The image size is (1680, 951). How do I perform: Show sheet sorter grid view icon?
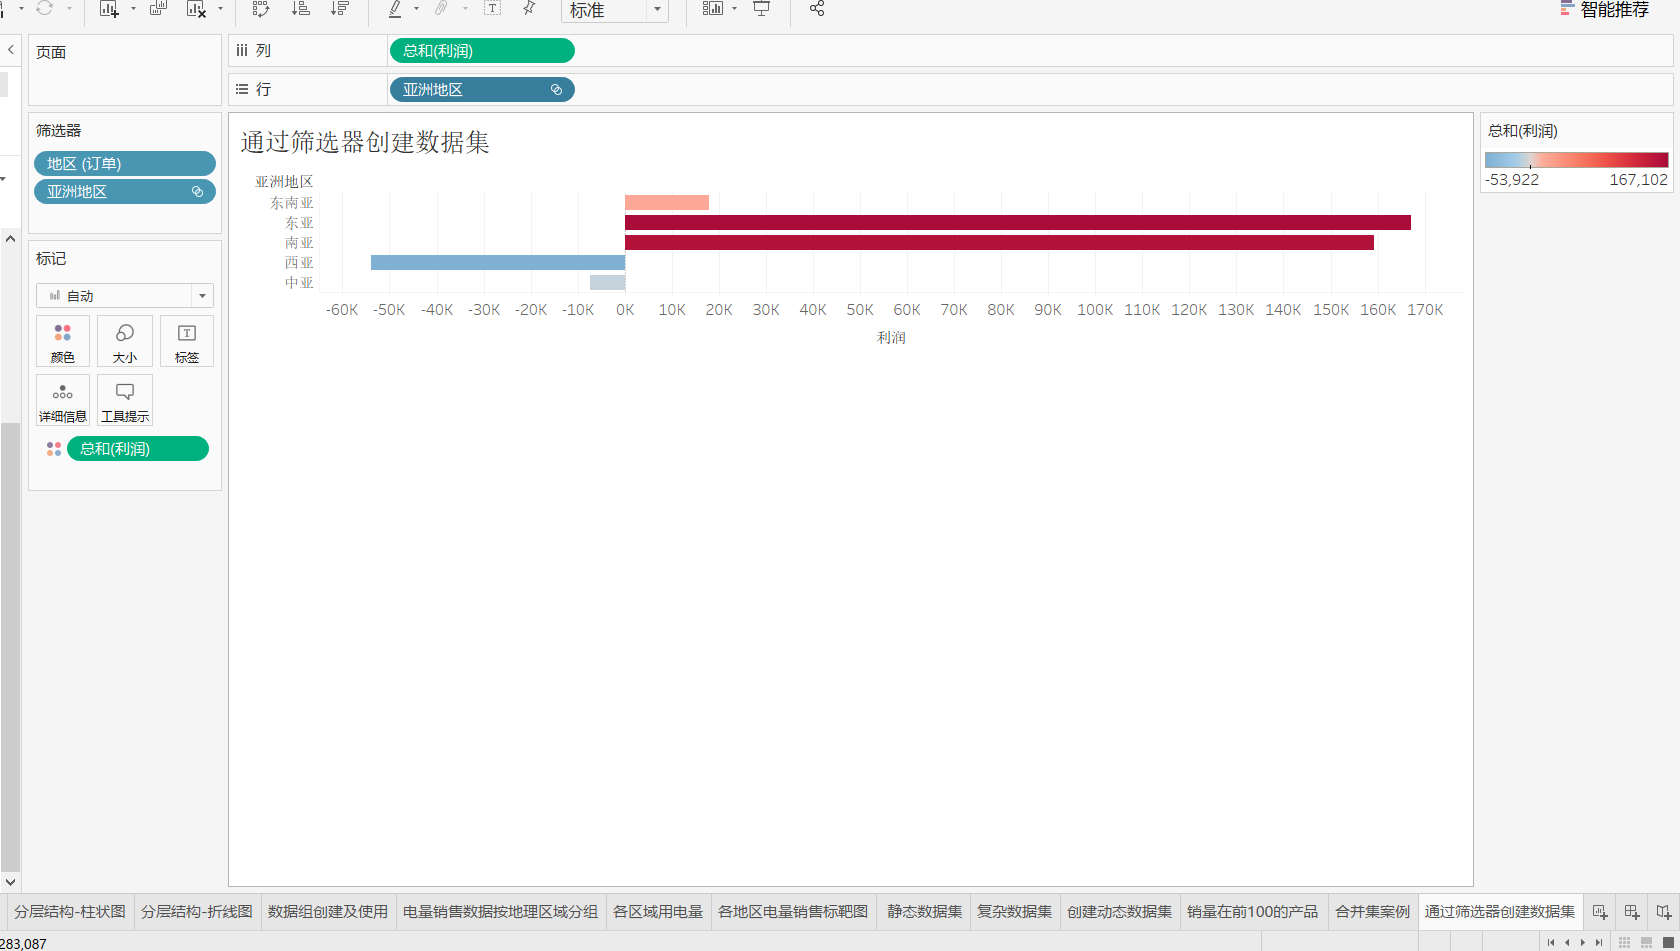1624,942
